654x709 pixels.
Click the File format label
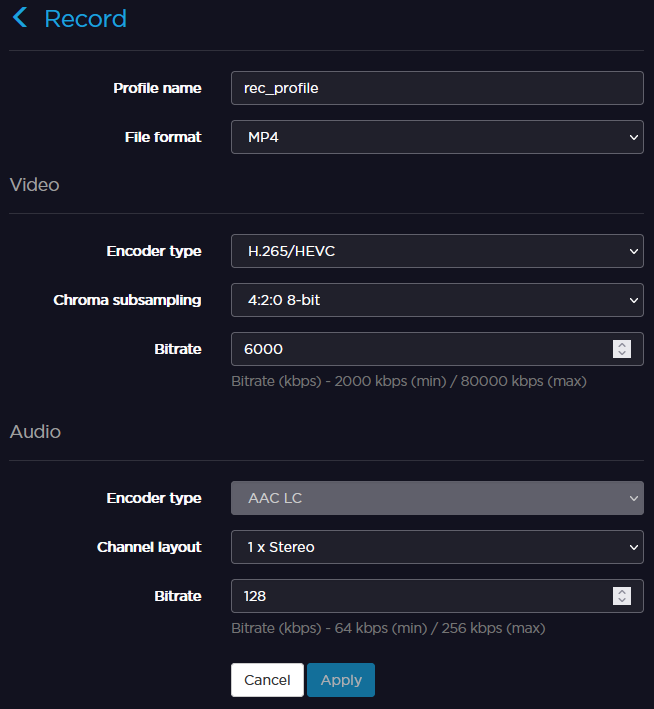click(x=163, y=137)
